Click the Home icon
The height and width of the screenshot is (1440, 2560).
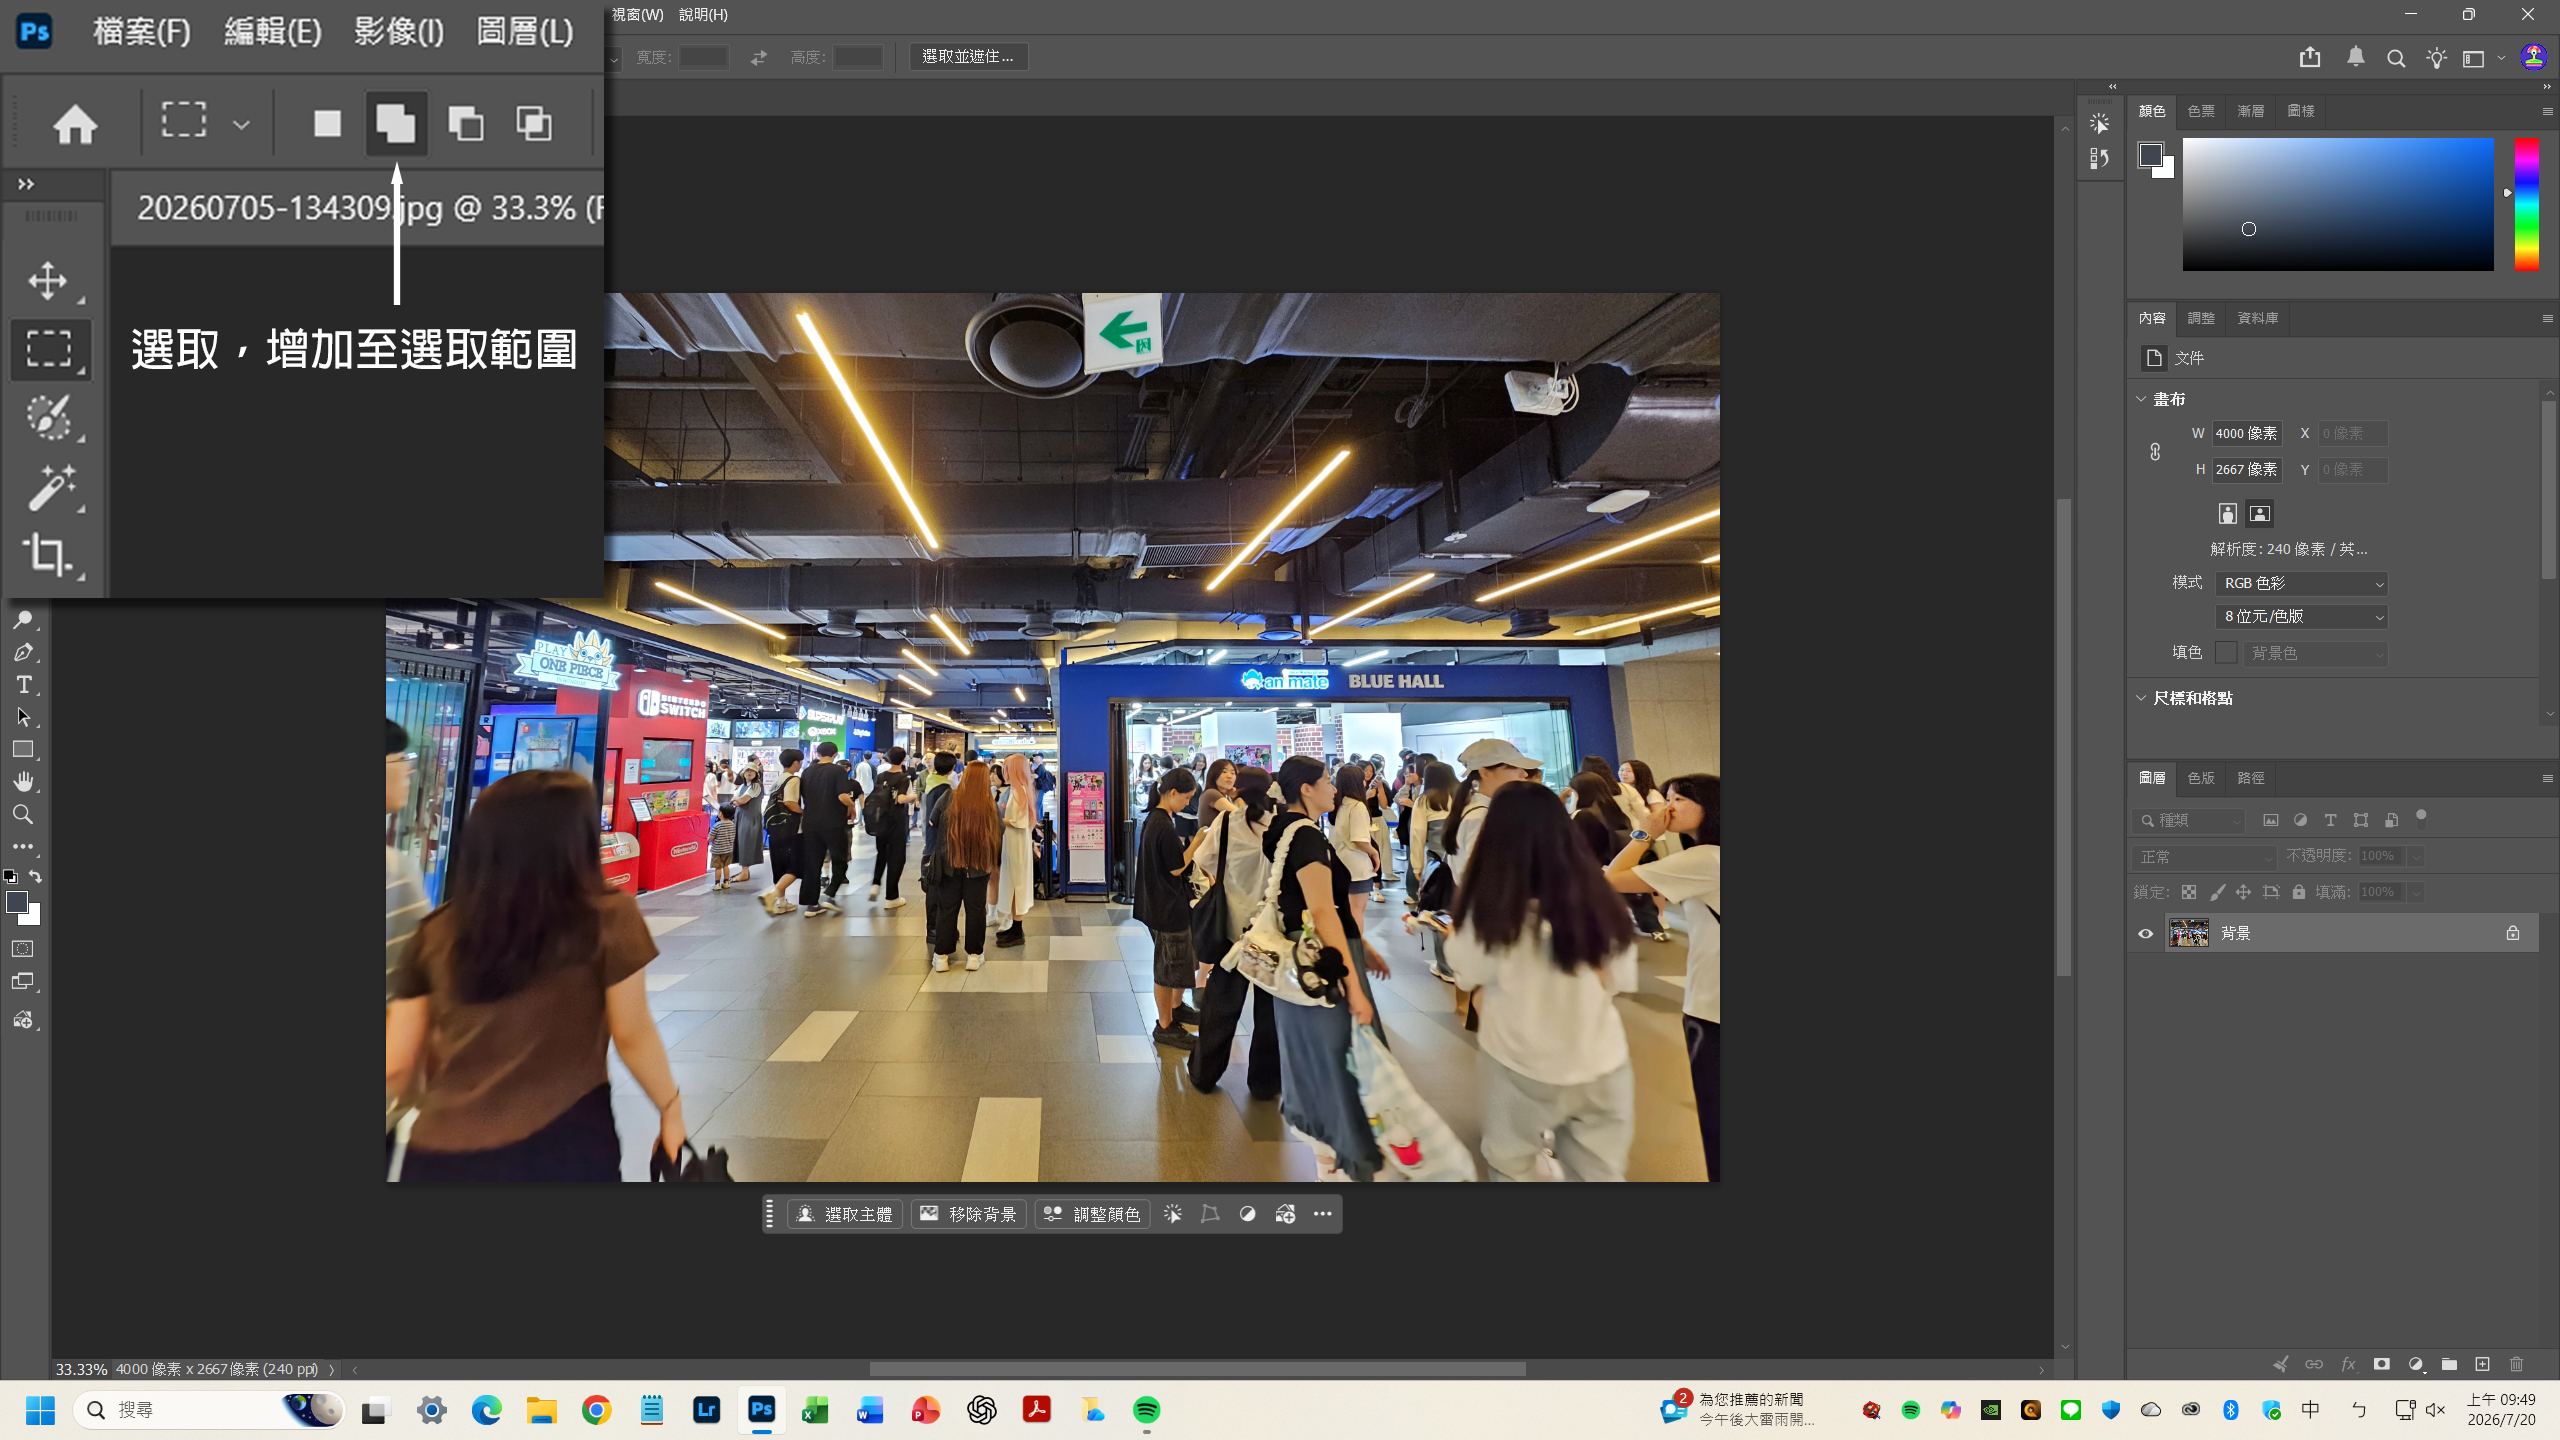(x=75, y=124)
